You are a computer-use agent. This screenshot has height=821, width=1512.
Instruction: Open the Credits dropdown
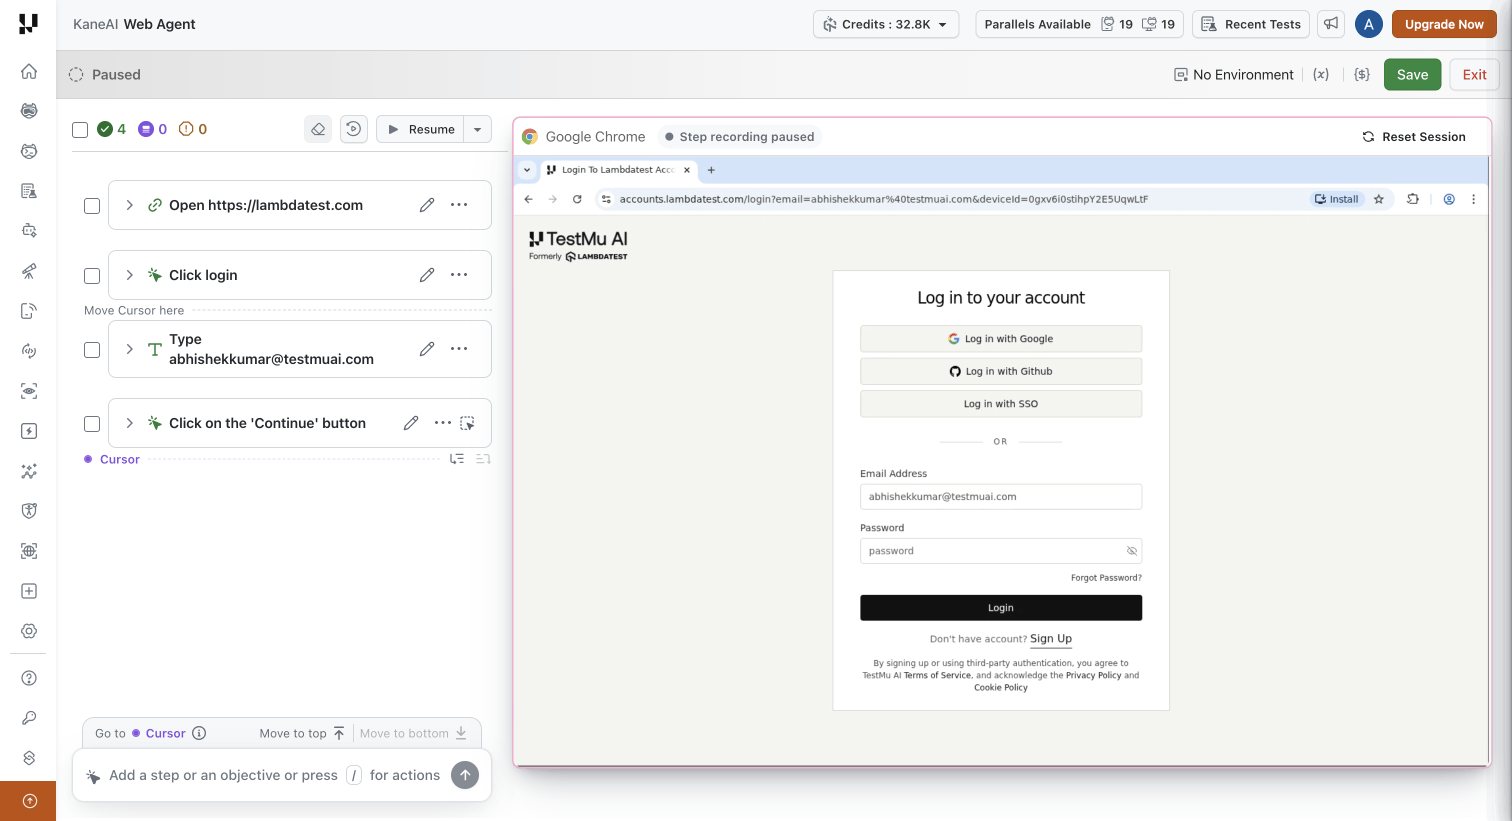pyautogui.click(x=886, y=24)
